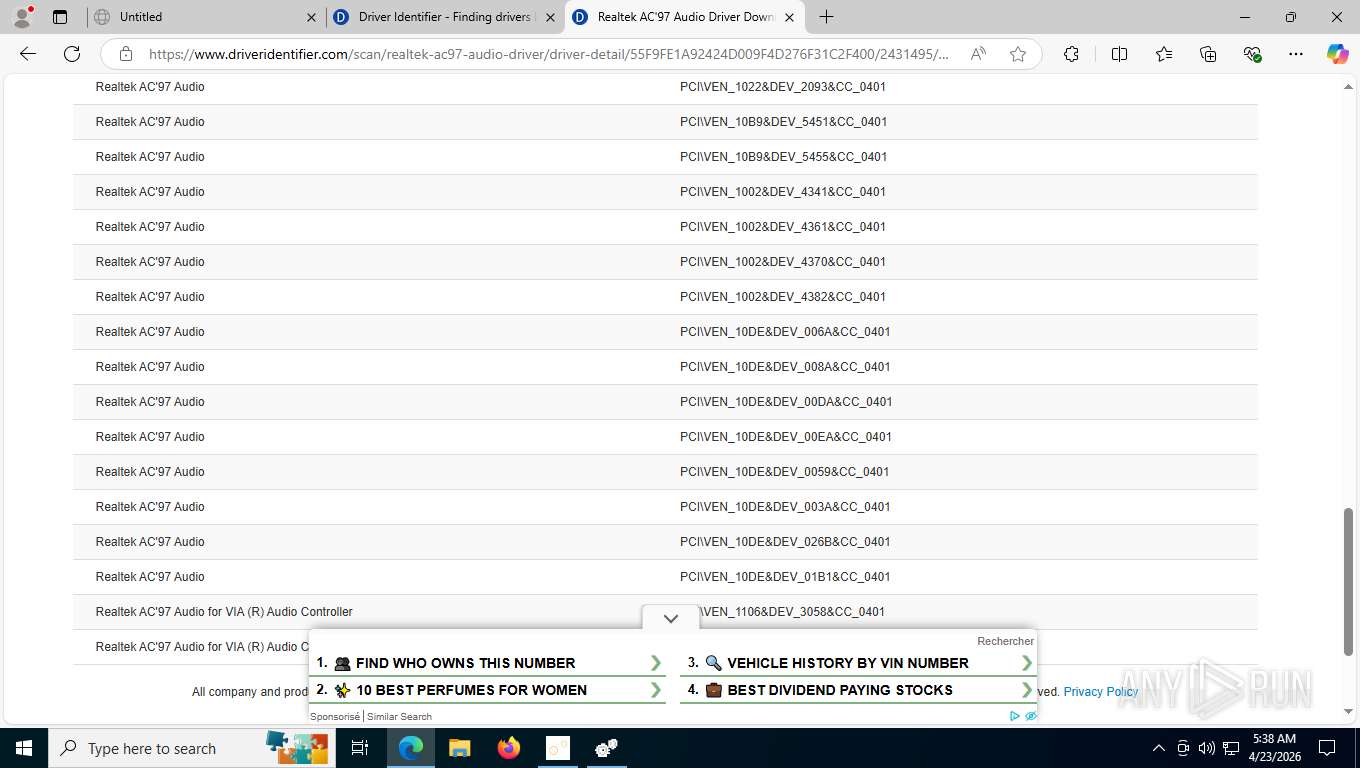Open a new browser tab
Viewport: 1360px width, 768px height.
tap(826, 17)
